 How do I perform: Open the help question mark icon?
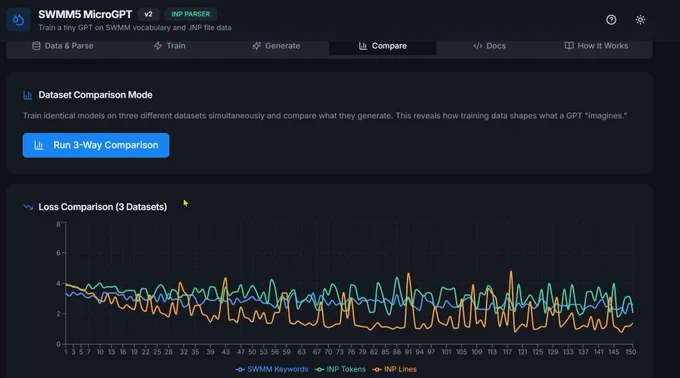pos(611,20)
